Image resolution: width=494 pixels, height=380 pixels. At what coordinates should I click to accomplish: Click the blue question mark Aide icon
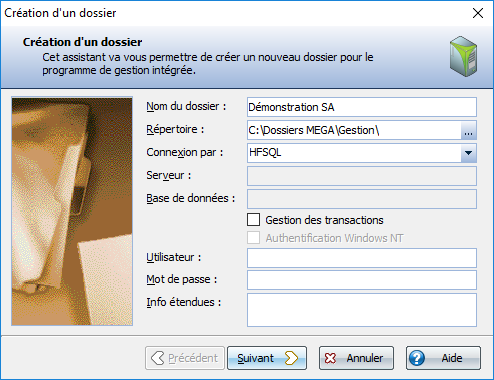click(417, 358)
